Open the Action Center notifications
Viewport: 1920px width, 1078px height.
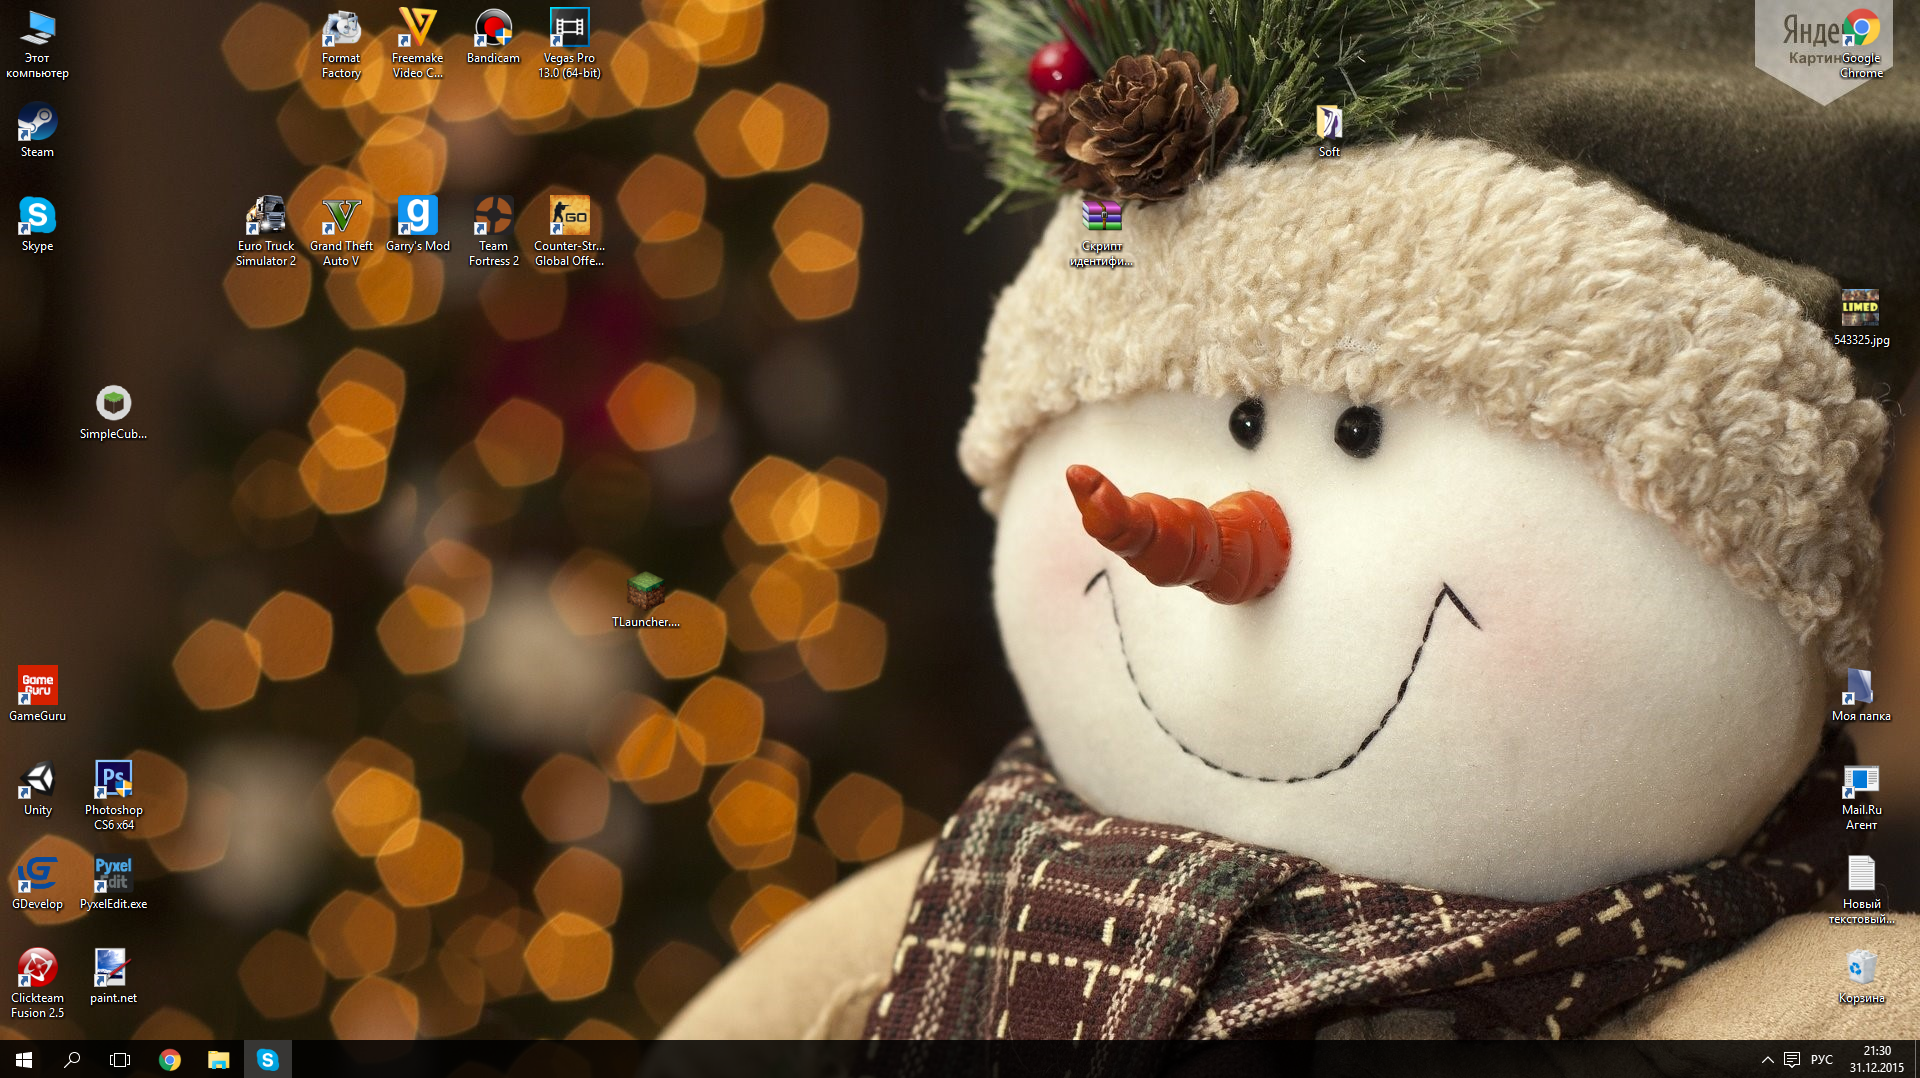(x=1792, y=1059)
